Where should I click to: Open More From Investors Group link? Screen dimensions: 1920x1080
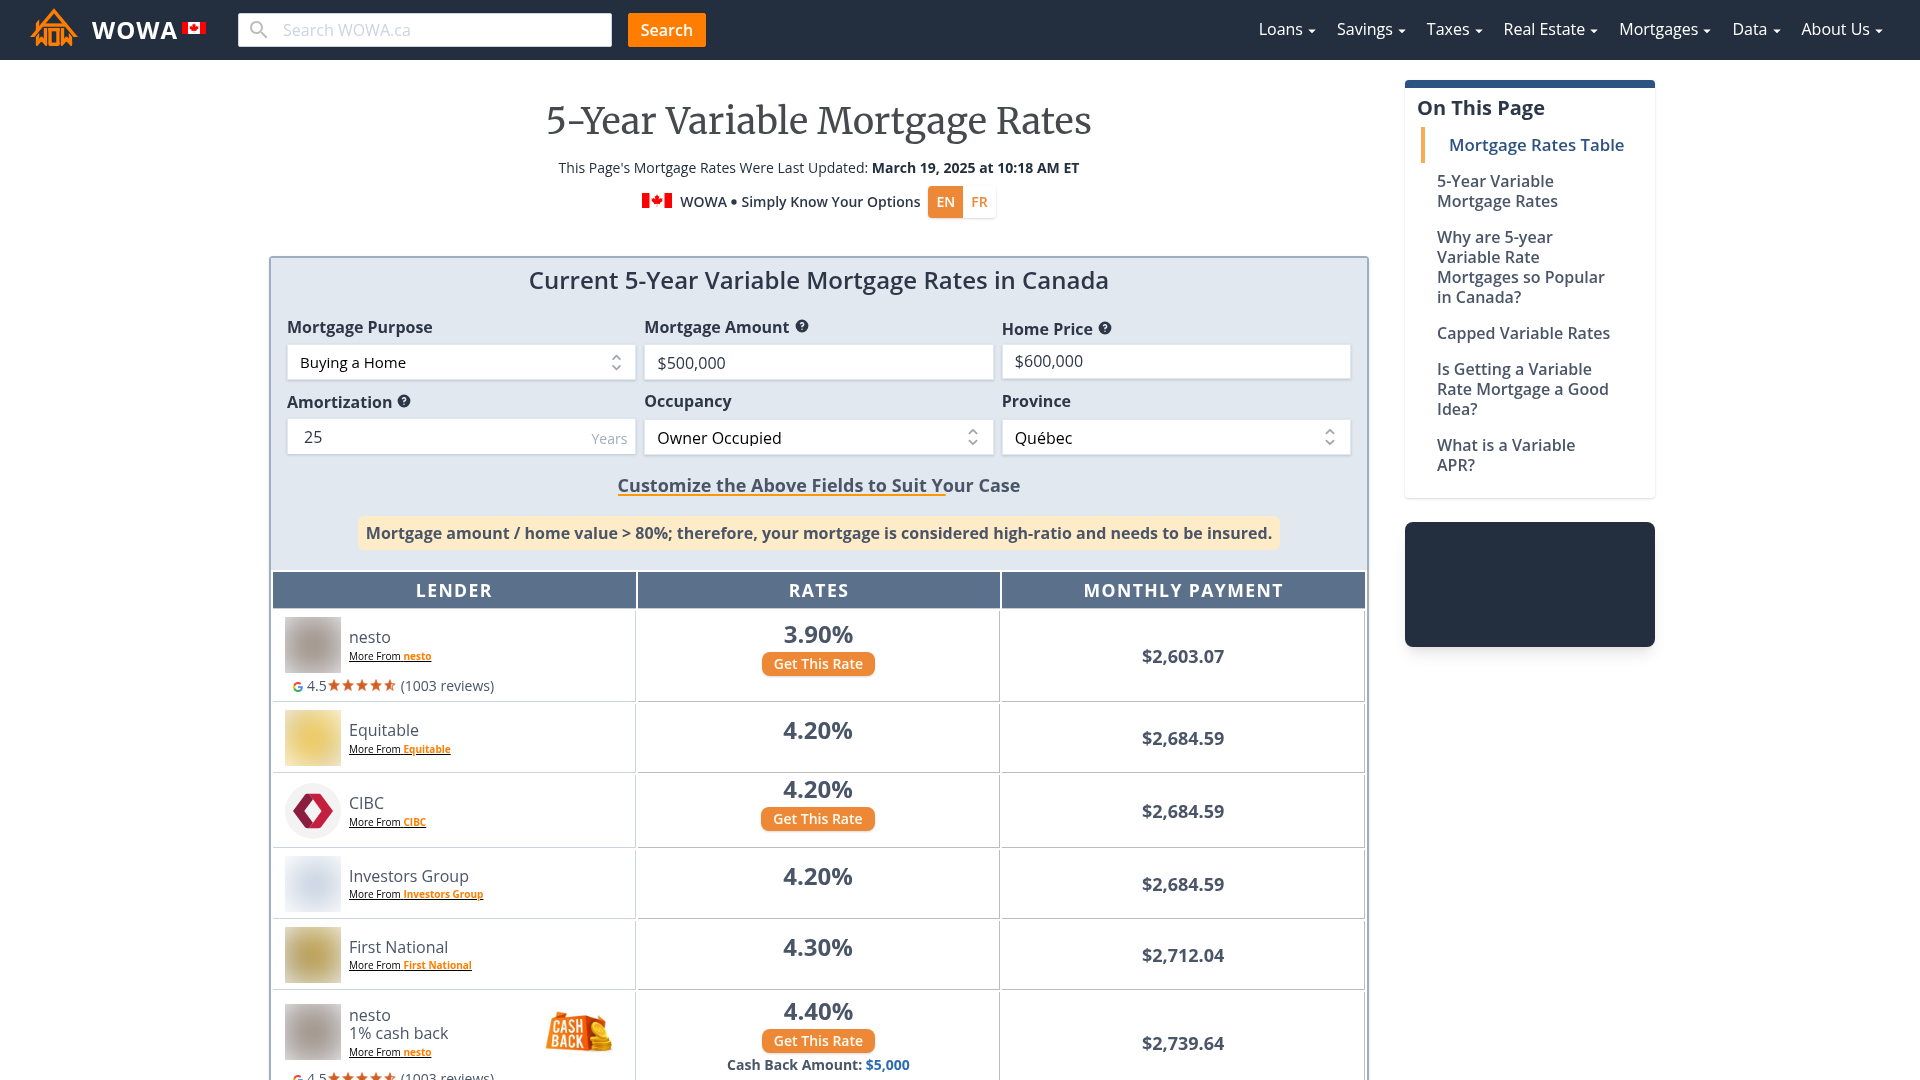416,895
